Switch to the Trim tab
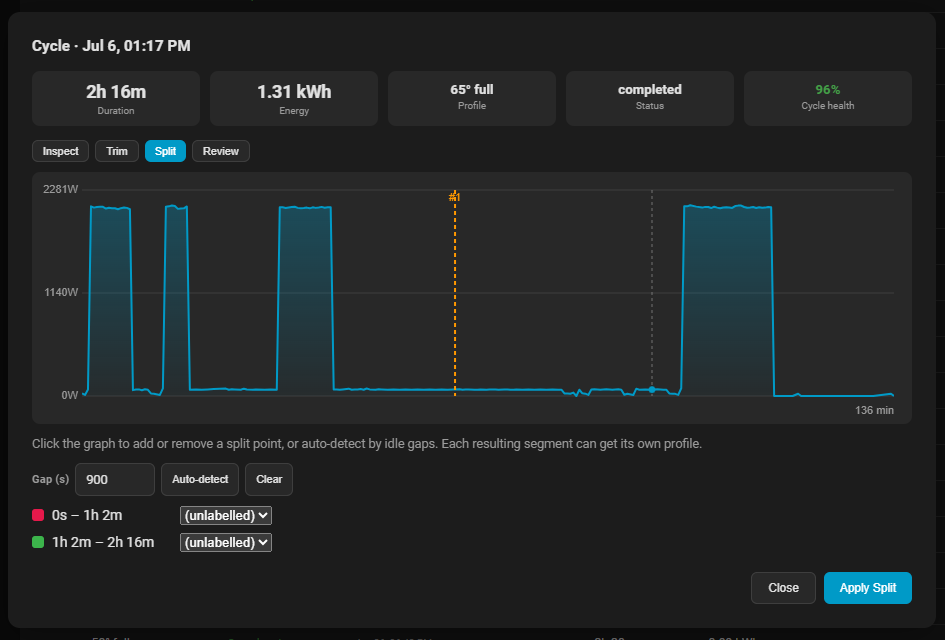The width and height of the screenshot is (945, 640). coord(117,151)
